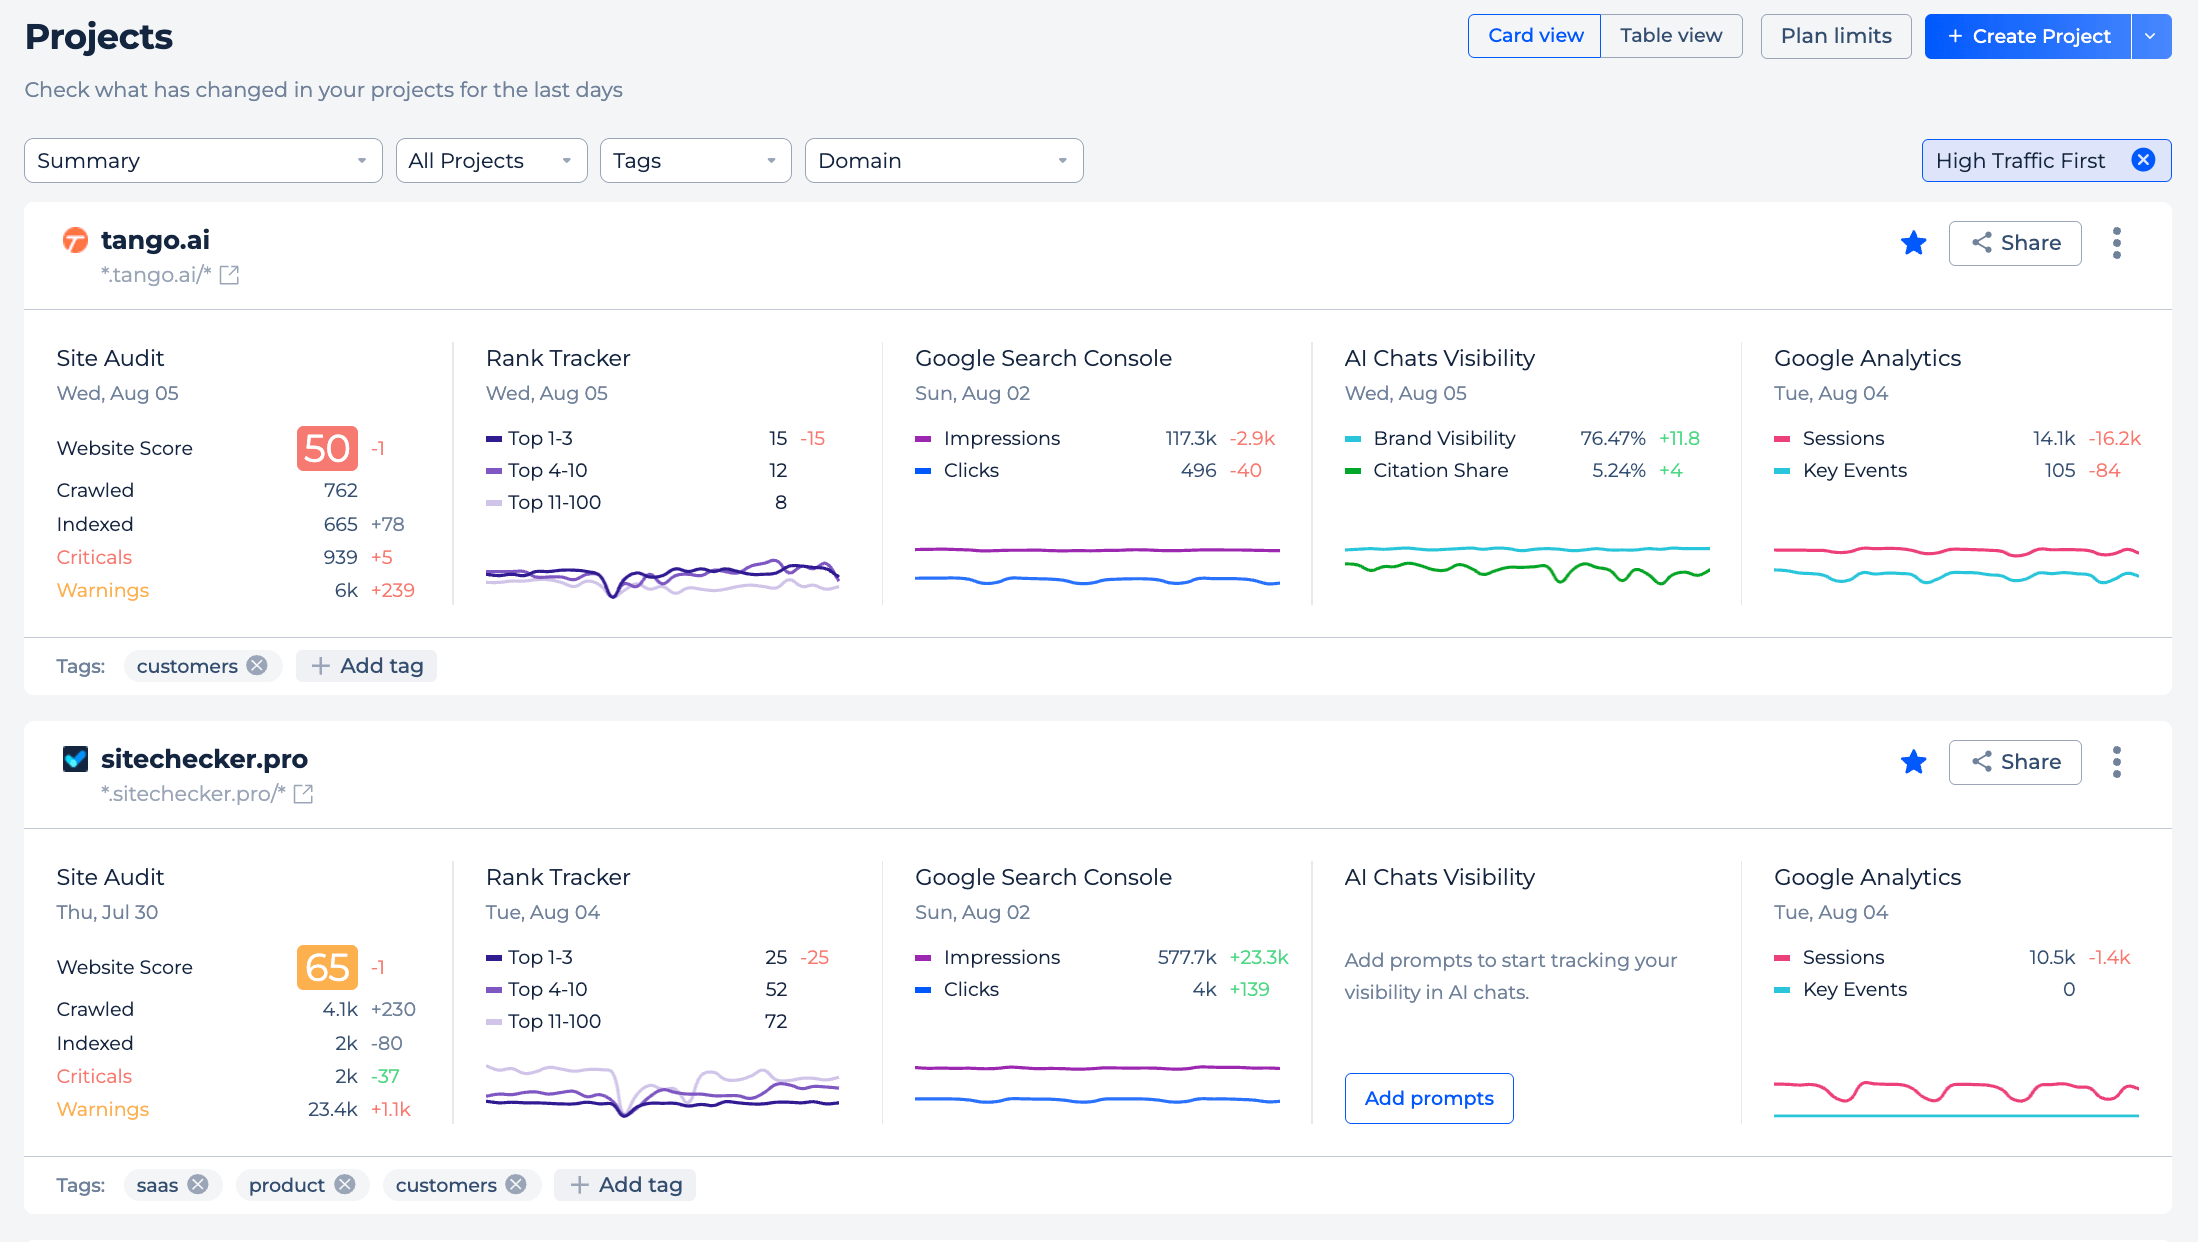Click tango.ai Criticals value 939

click(x=340, y=557)
